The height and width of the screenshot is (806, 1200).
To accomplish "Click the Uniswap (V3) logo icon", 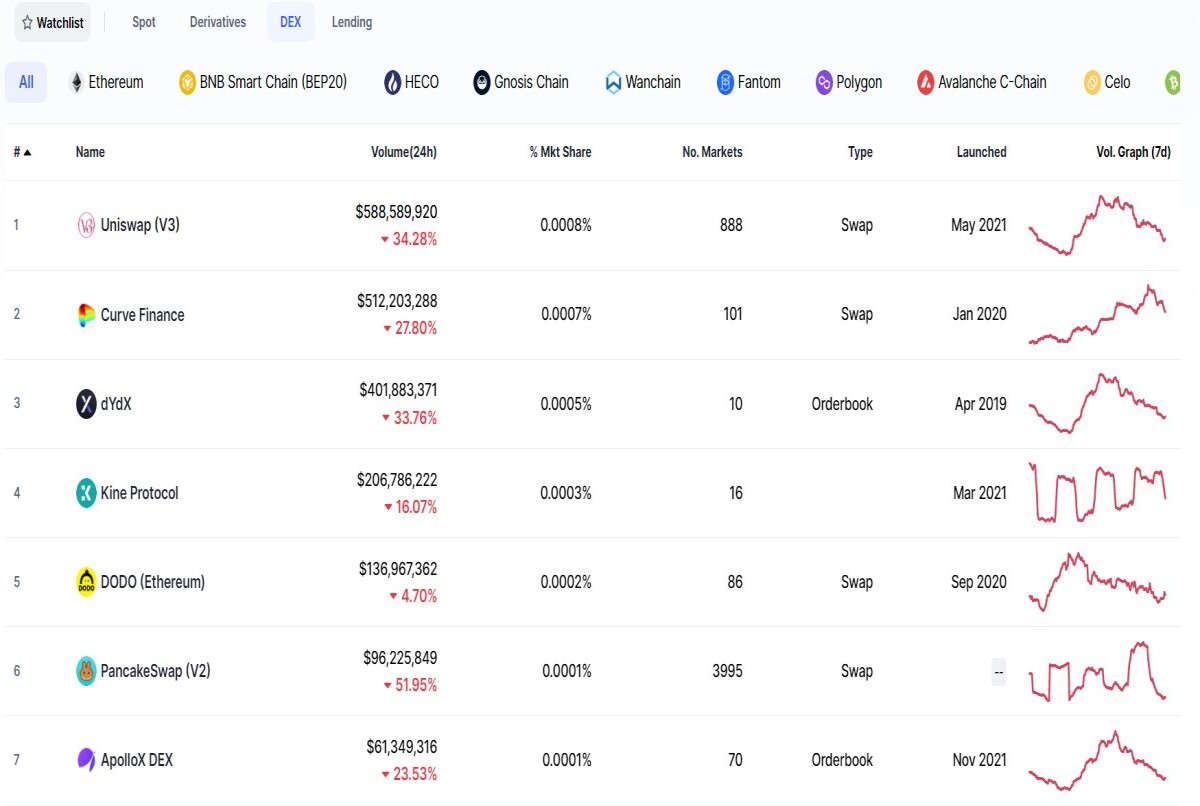I will [87, 225].
